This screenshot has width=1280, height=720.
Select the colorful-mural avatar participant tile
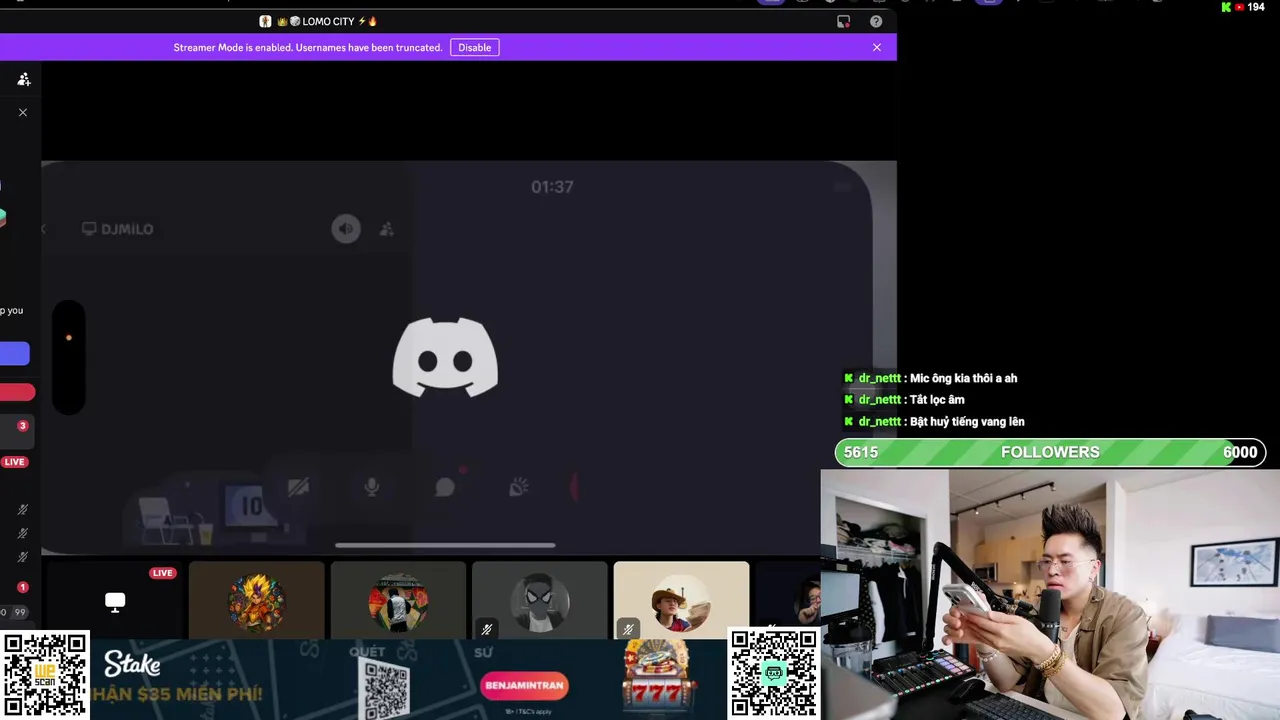(x=398, y=600)
